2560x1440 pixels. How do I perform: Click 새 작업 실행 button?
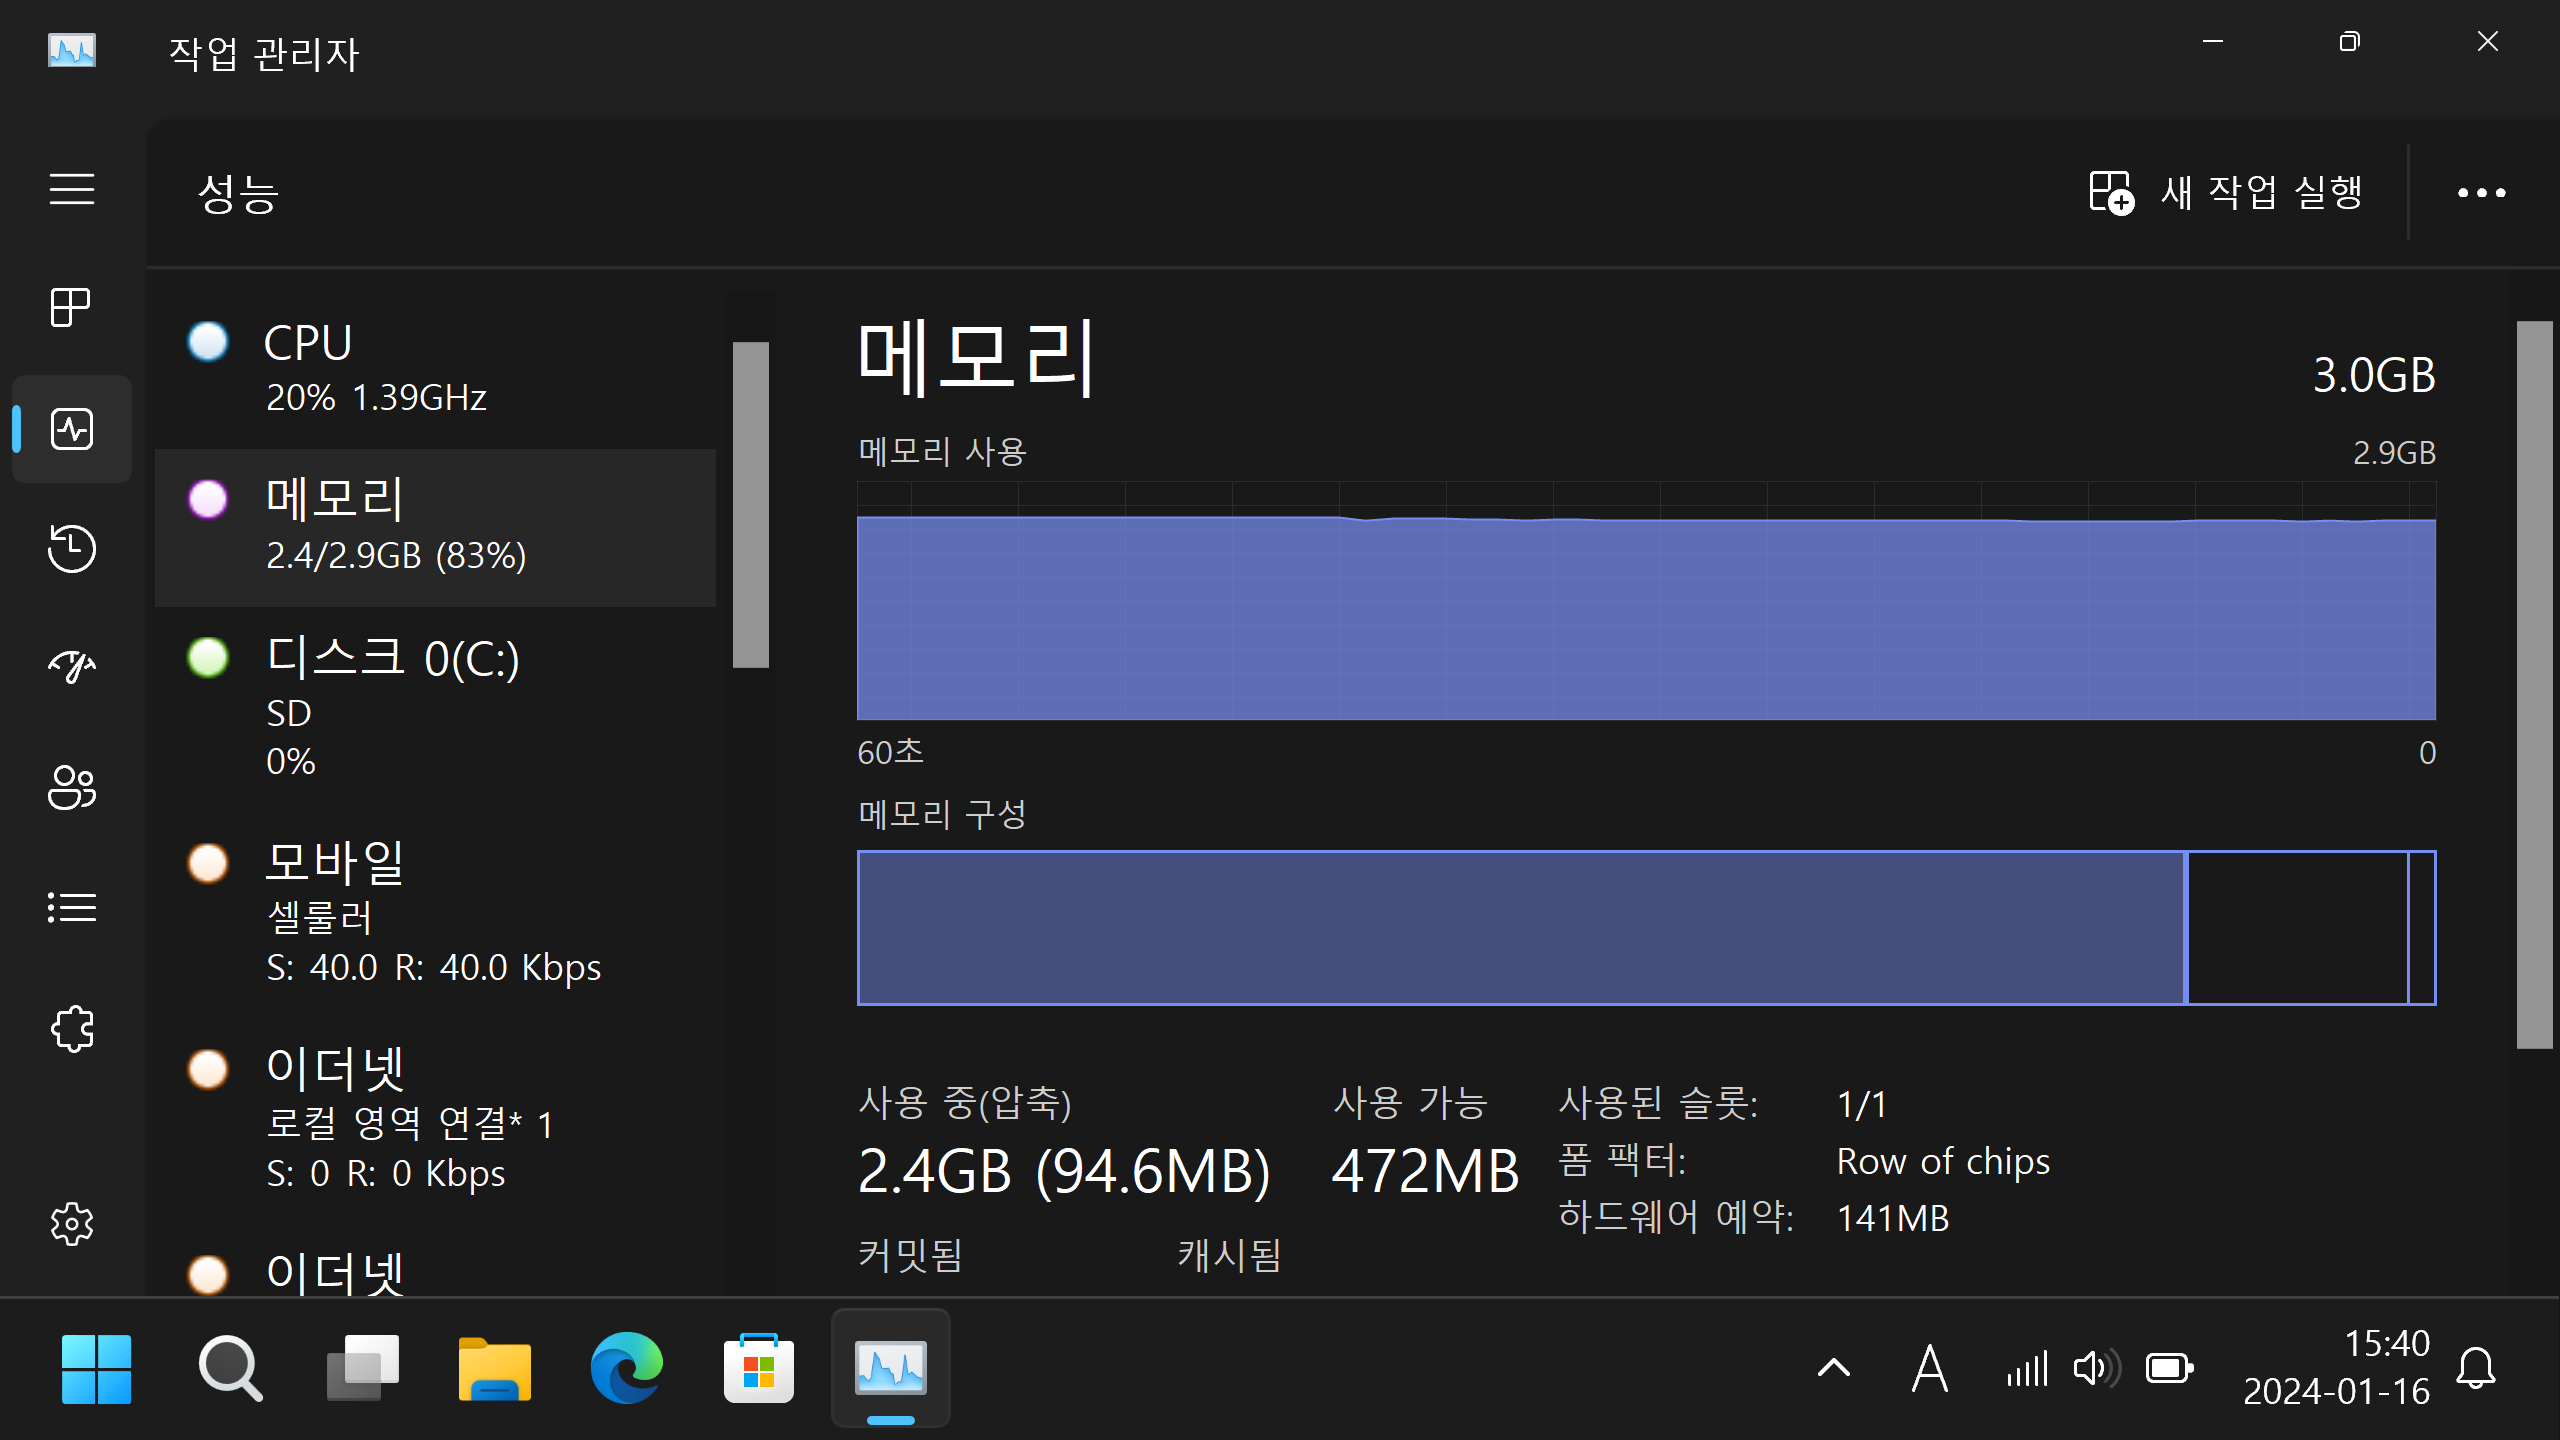point(2226,192)
